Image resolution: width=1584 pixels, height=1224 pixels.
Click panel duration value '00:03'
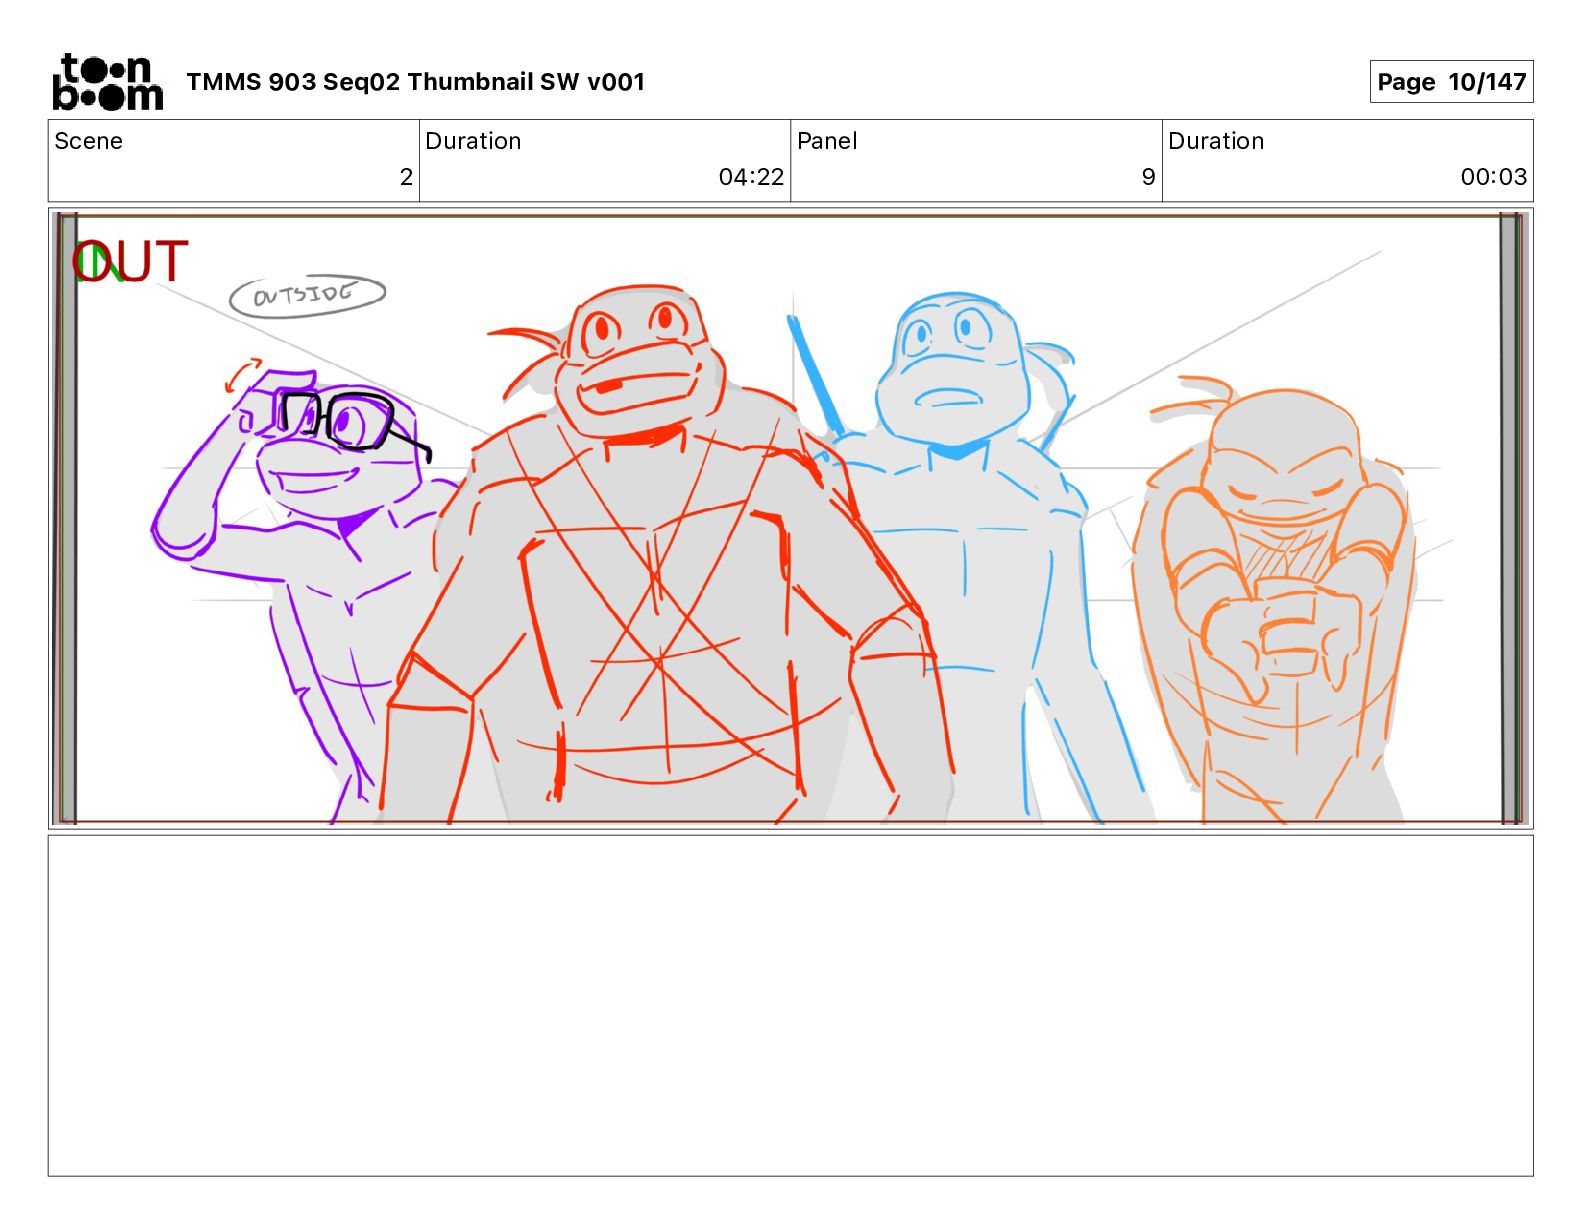point(1494,177)
